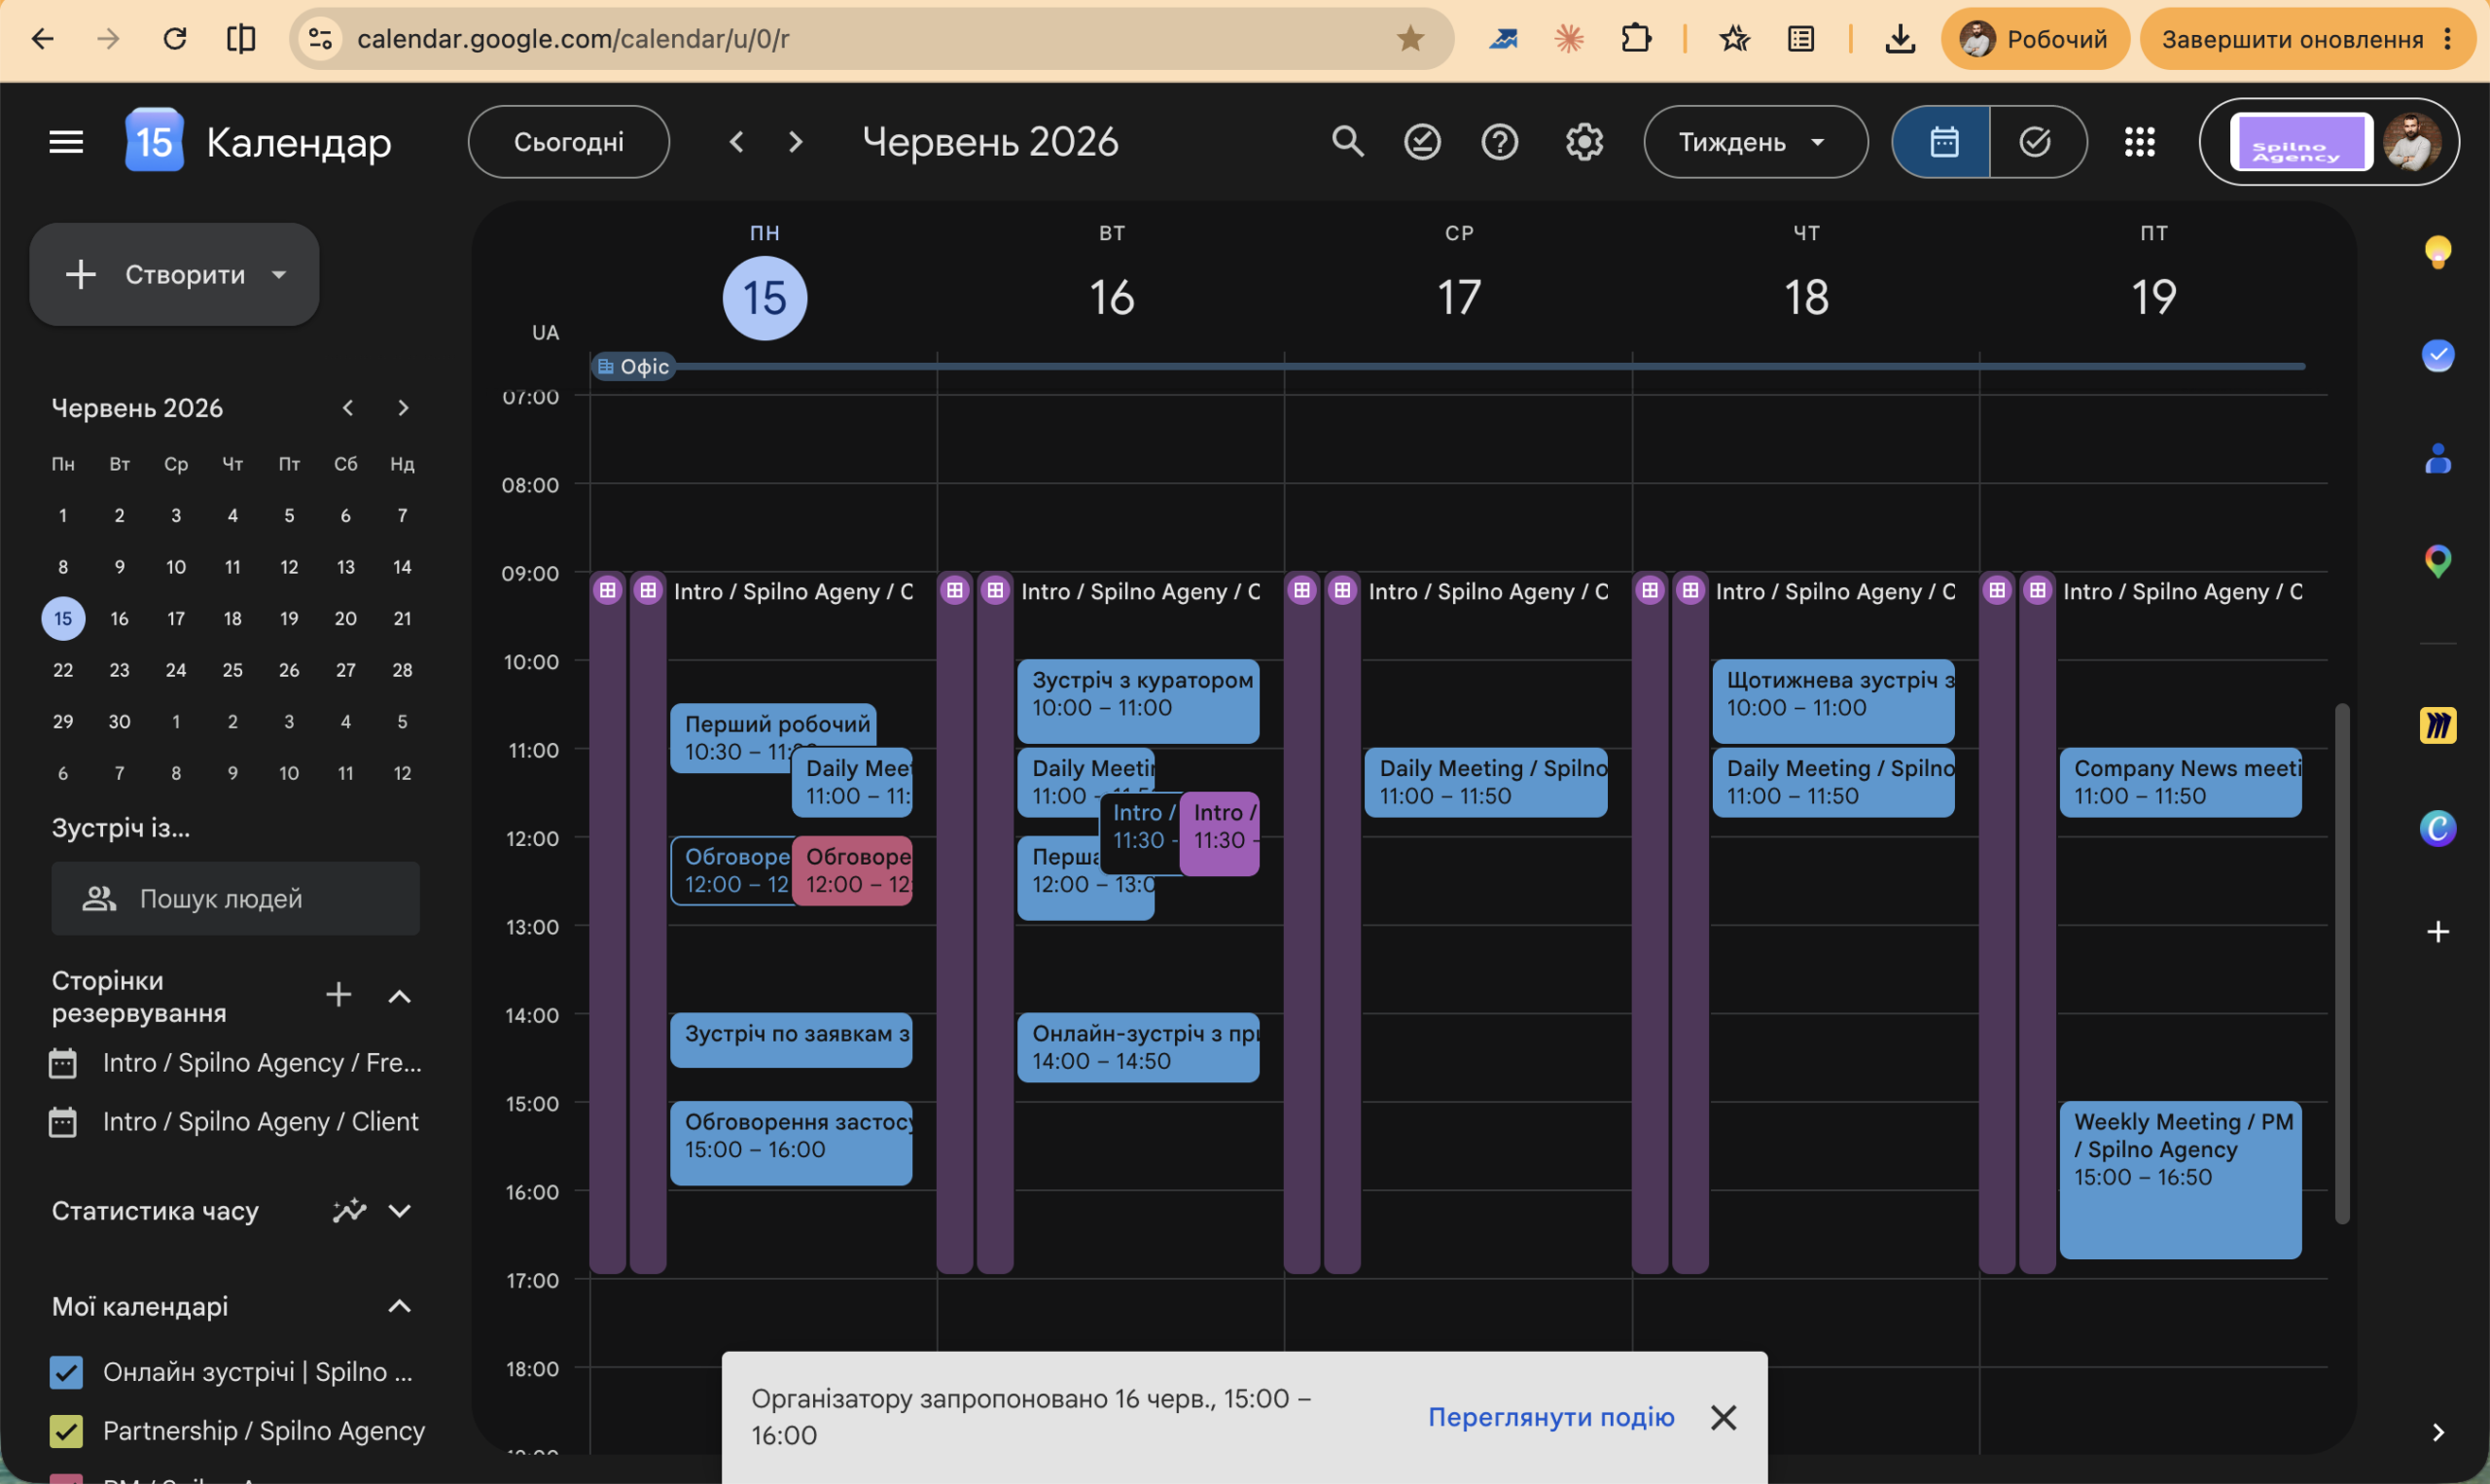Get more add-ons plus icon
2490x1484 pixels.
(x=2437, y=932)
